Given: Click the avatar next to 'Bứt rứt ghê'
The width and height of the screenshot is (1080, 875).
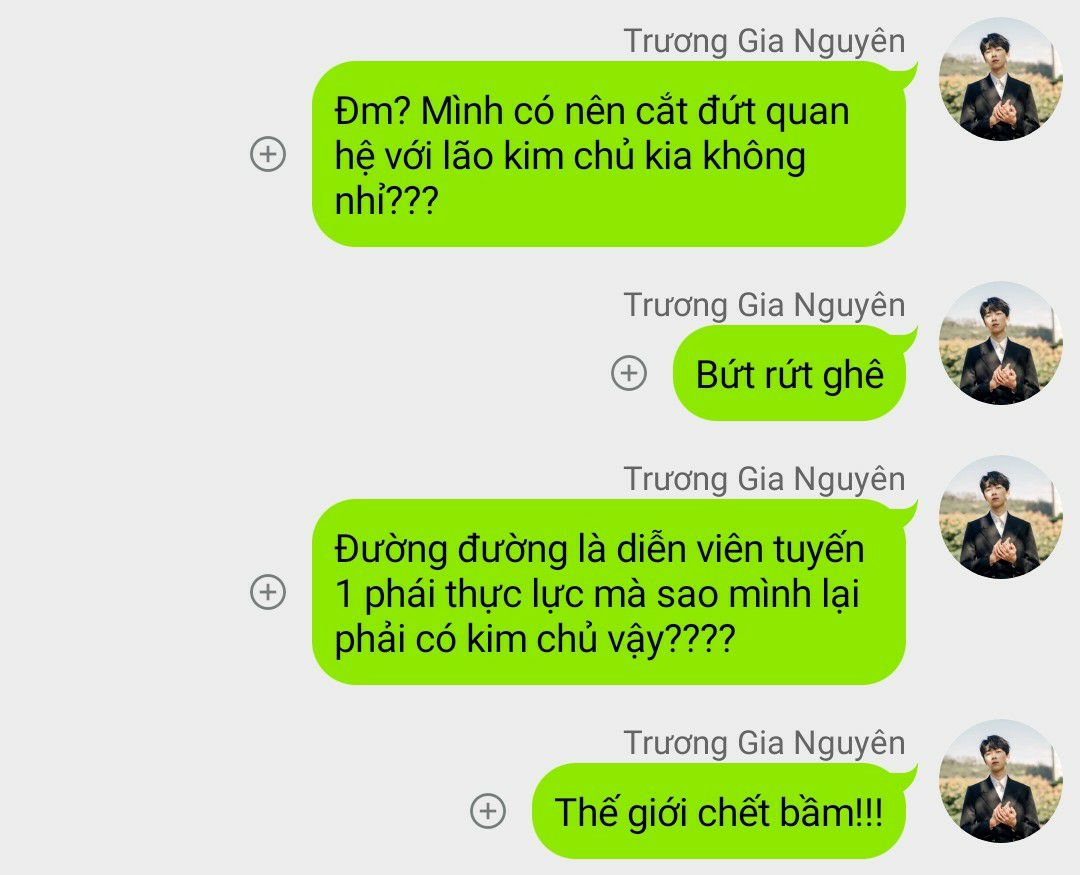Looking at the screenshot, I should tap(1001, 343).
